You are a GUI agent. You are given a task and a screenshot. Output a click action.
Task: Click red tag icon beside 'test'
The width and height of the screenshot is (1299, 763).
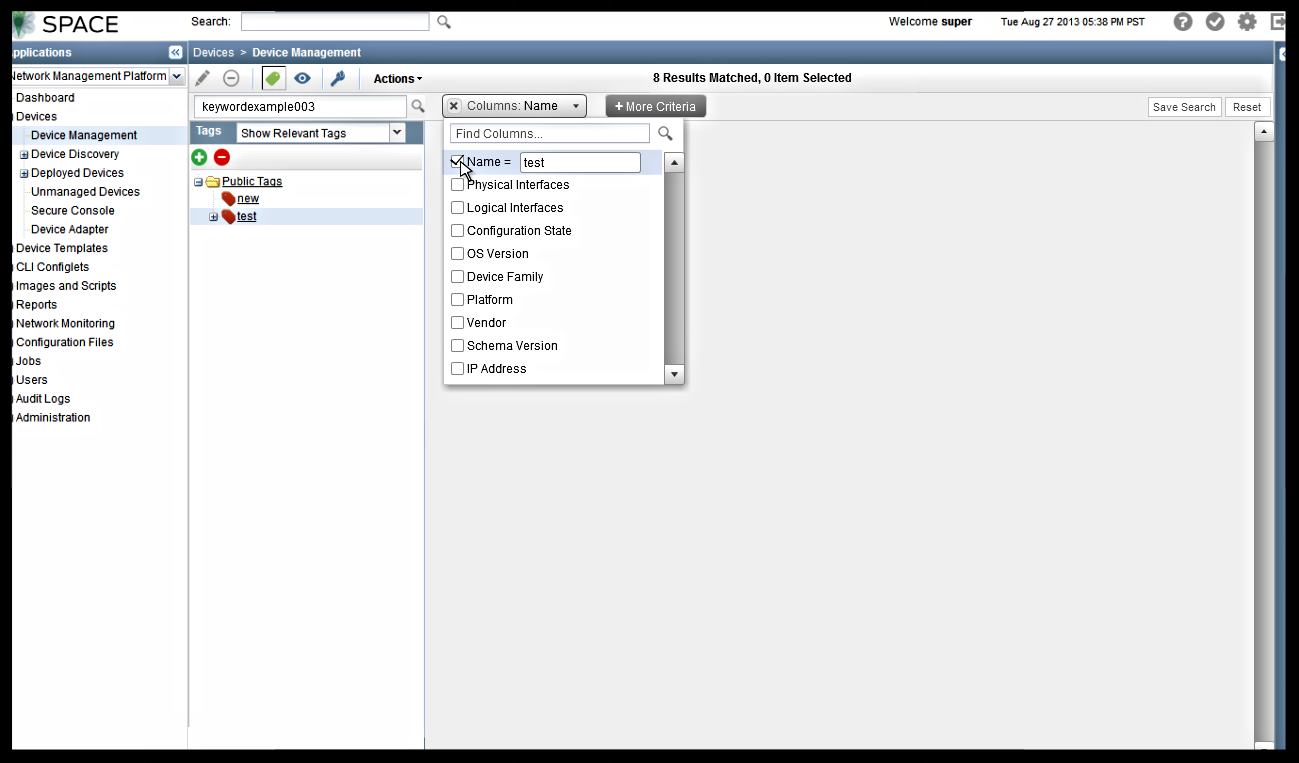click(228, 216)
